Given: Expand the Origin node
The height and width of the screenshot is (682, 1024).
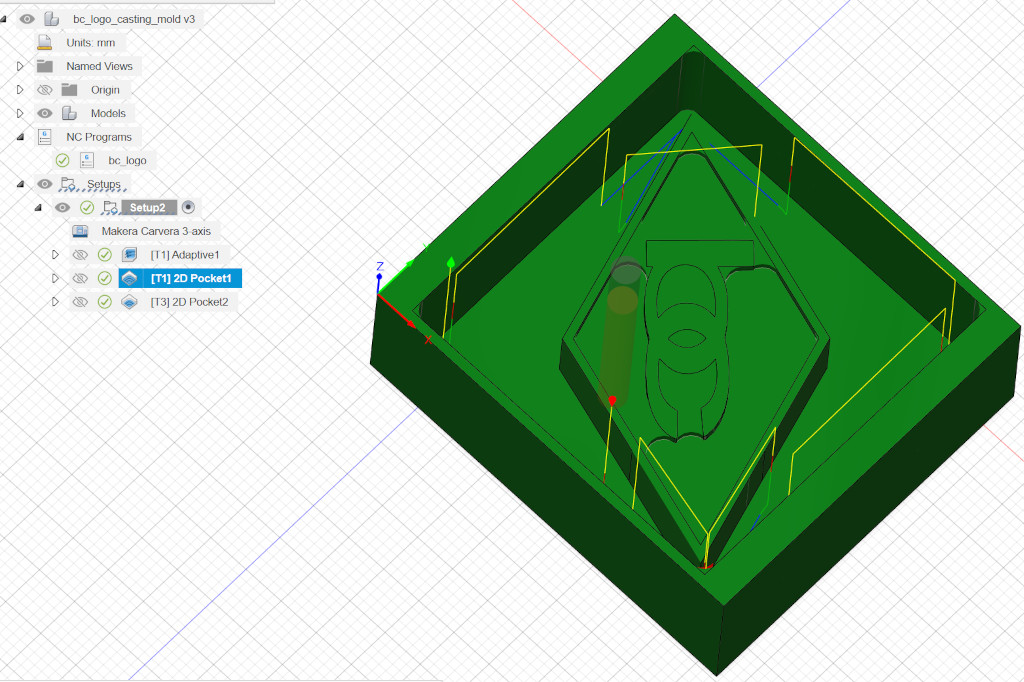Looking at the screenshot, I should [x=20, y=89].
